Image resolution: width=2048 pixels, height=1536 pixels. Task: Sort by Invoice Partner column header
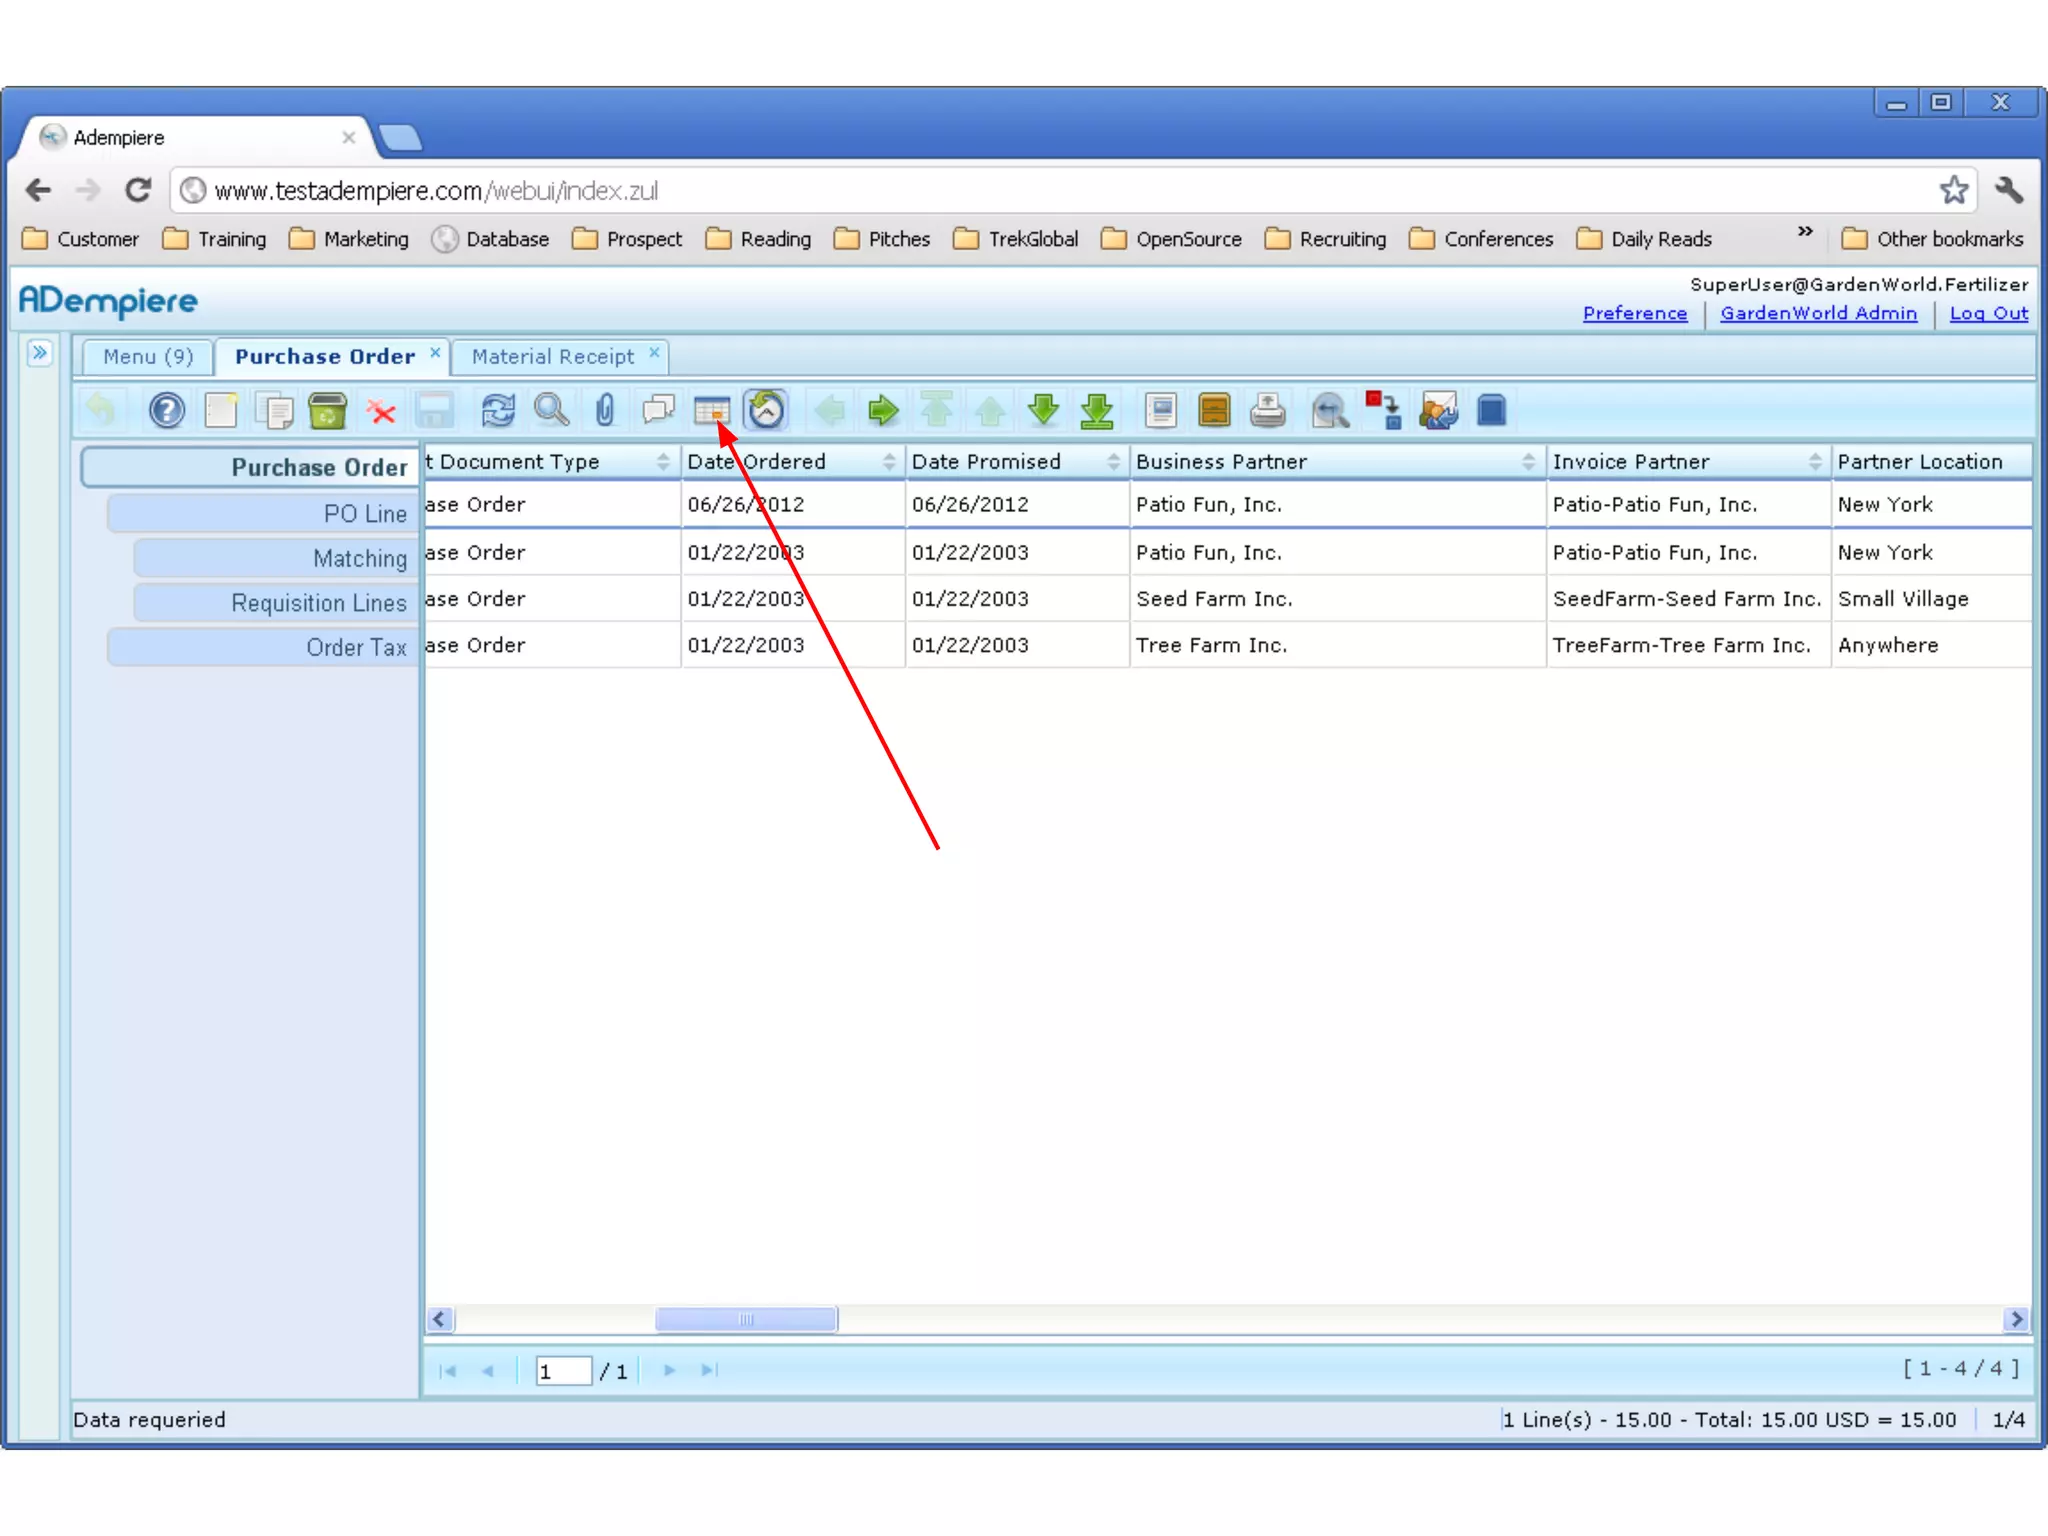tap(1688, 462)
